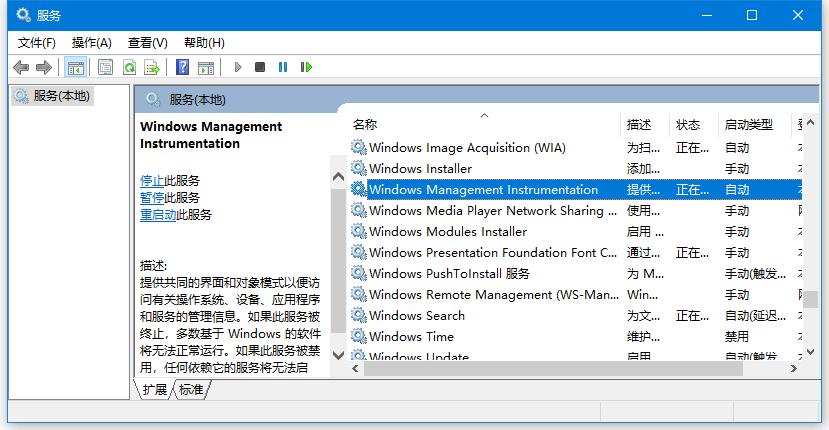The image size is (829, 430).
Task: Minimize the 服务 window
Action: tap(707, 15)
